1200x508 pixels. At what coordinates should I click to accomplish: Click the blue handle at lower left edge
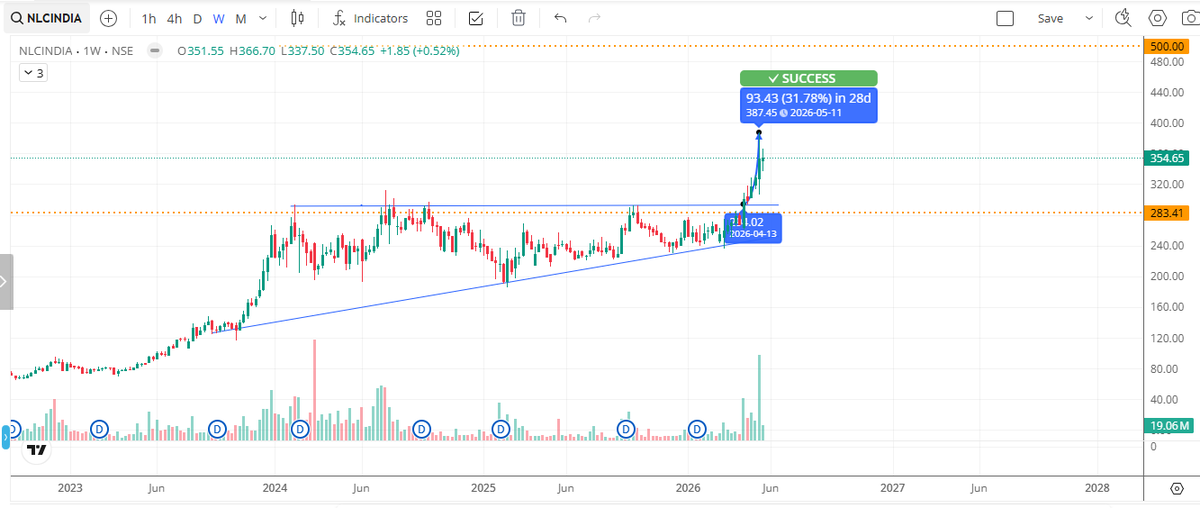pos(4,435)
